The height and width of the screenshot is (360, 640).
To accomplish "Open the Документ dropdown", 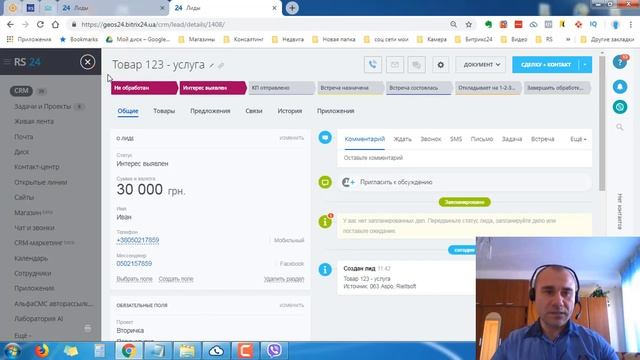I will click(481, 64).
